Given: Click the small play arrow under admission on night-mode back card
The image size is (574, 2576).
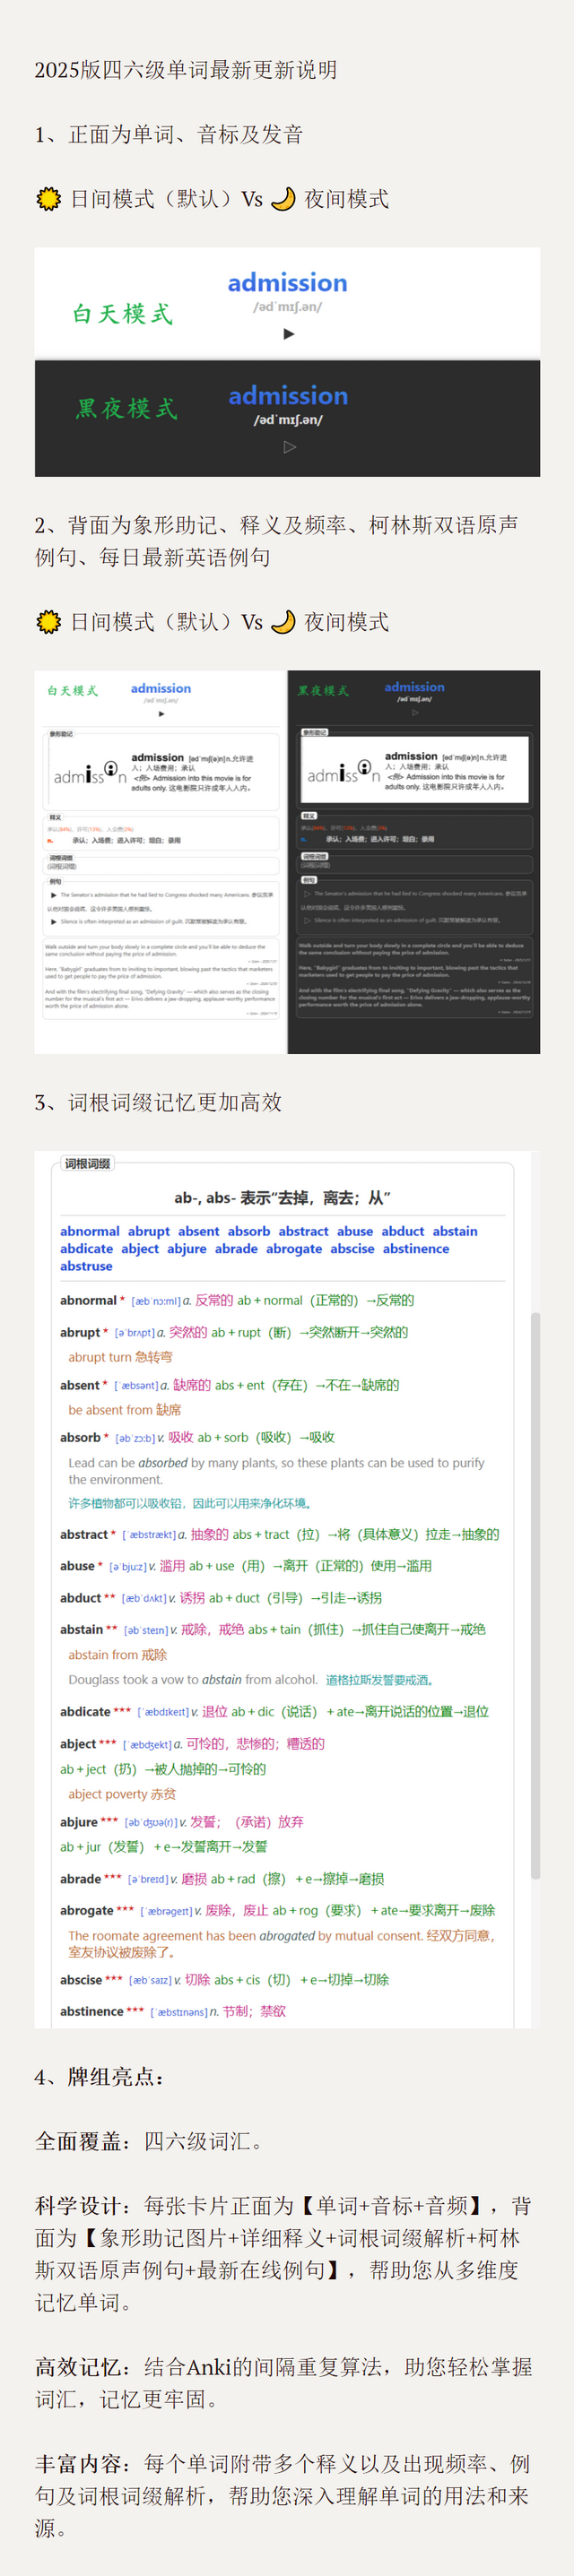Looking at the screenshot, I should tap(415, 713).
